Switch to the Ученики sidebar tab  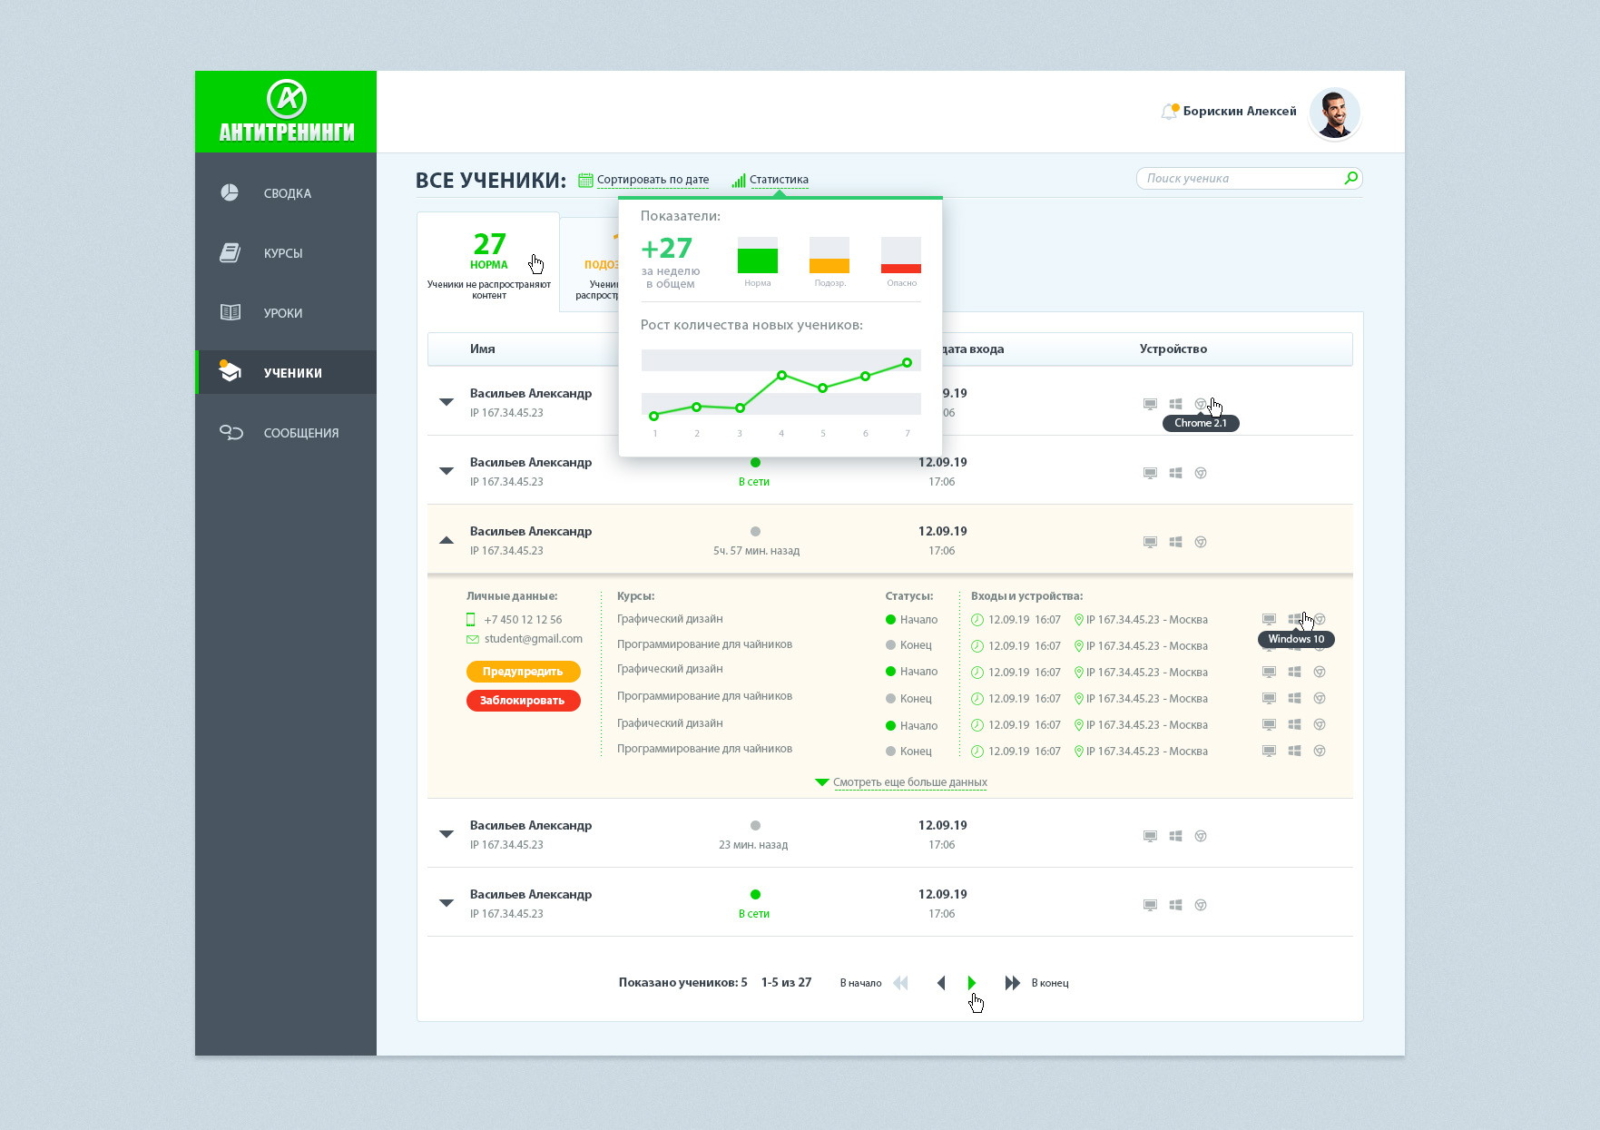(x=291, y=372)
